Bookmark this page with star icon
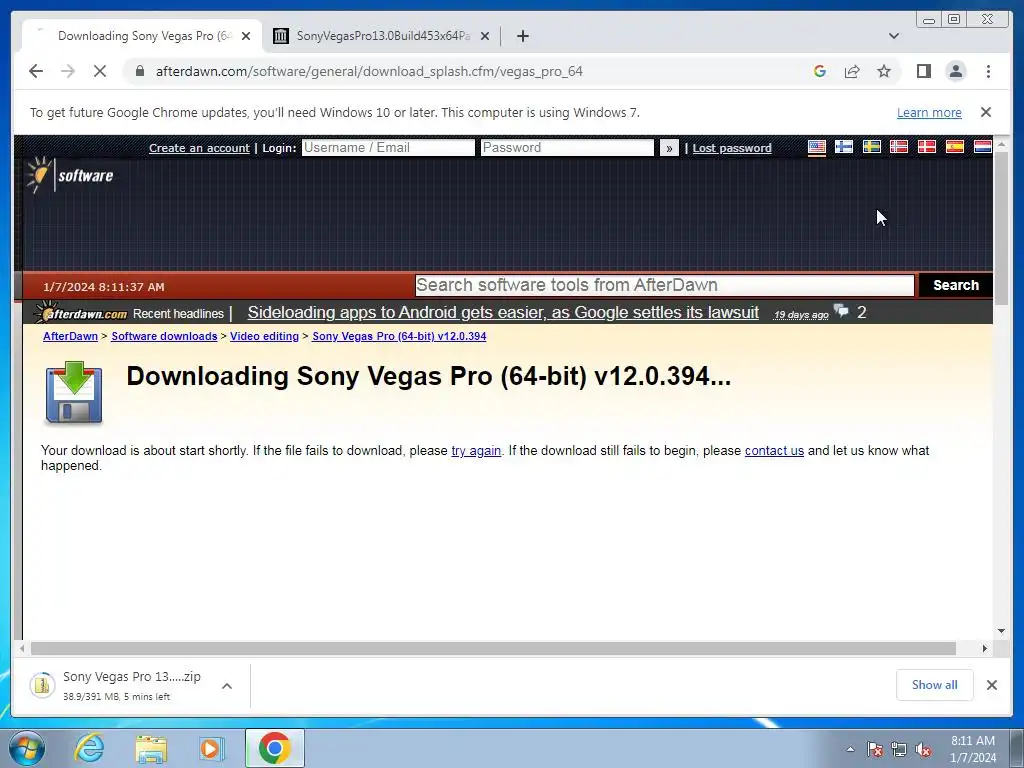 pyautogui.click(x=884, y=71)
